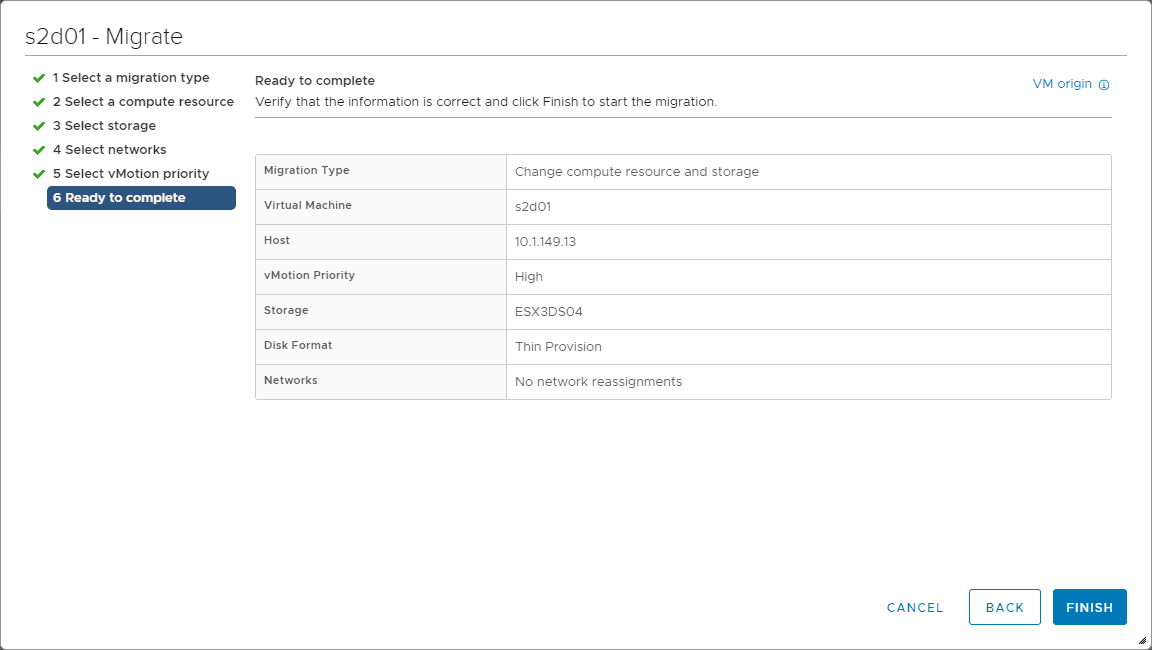Click Finish to start the migration
1152x650 pixels.
point(1089,607)
